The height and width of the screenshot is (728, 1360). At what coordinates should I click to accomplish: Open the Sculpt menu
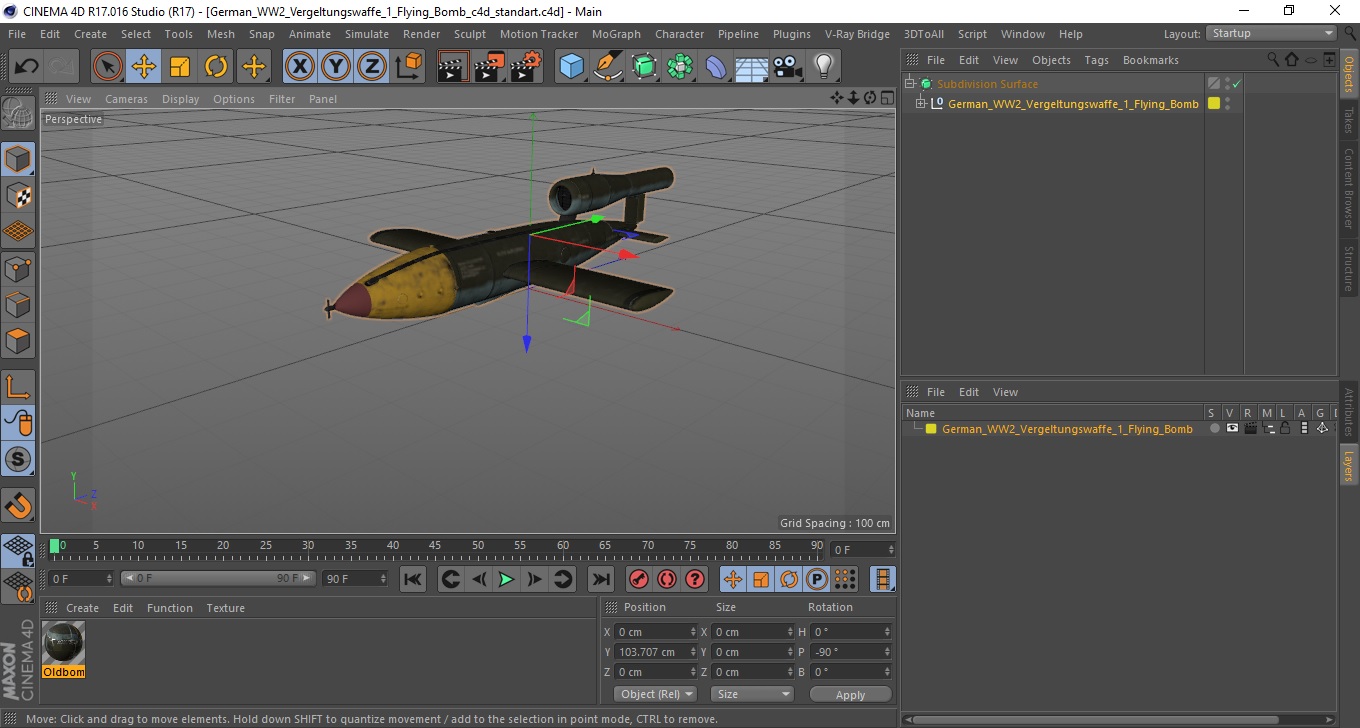pos(469,34)
